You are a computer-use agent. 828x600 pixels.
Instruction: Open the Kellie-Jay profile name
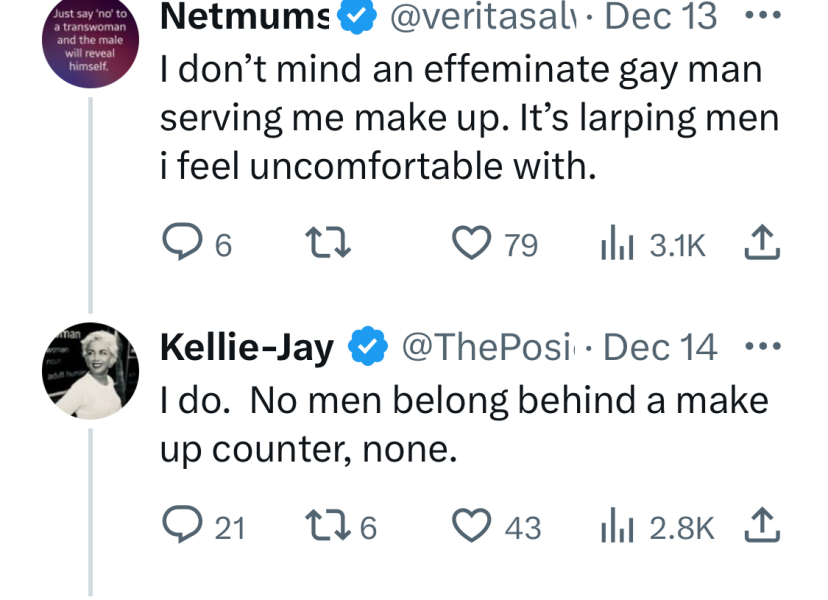point(247,347)
